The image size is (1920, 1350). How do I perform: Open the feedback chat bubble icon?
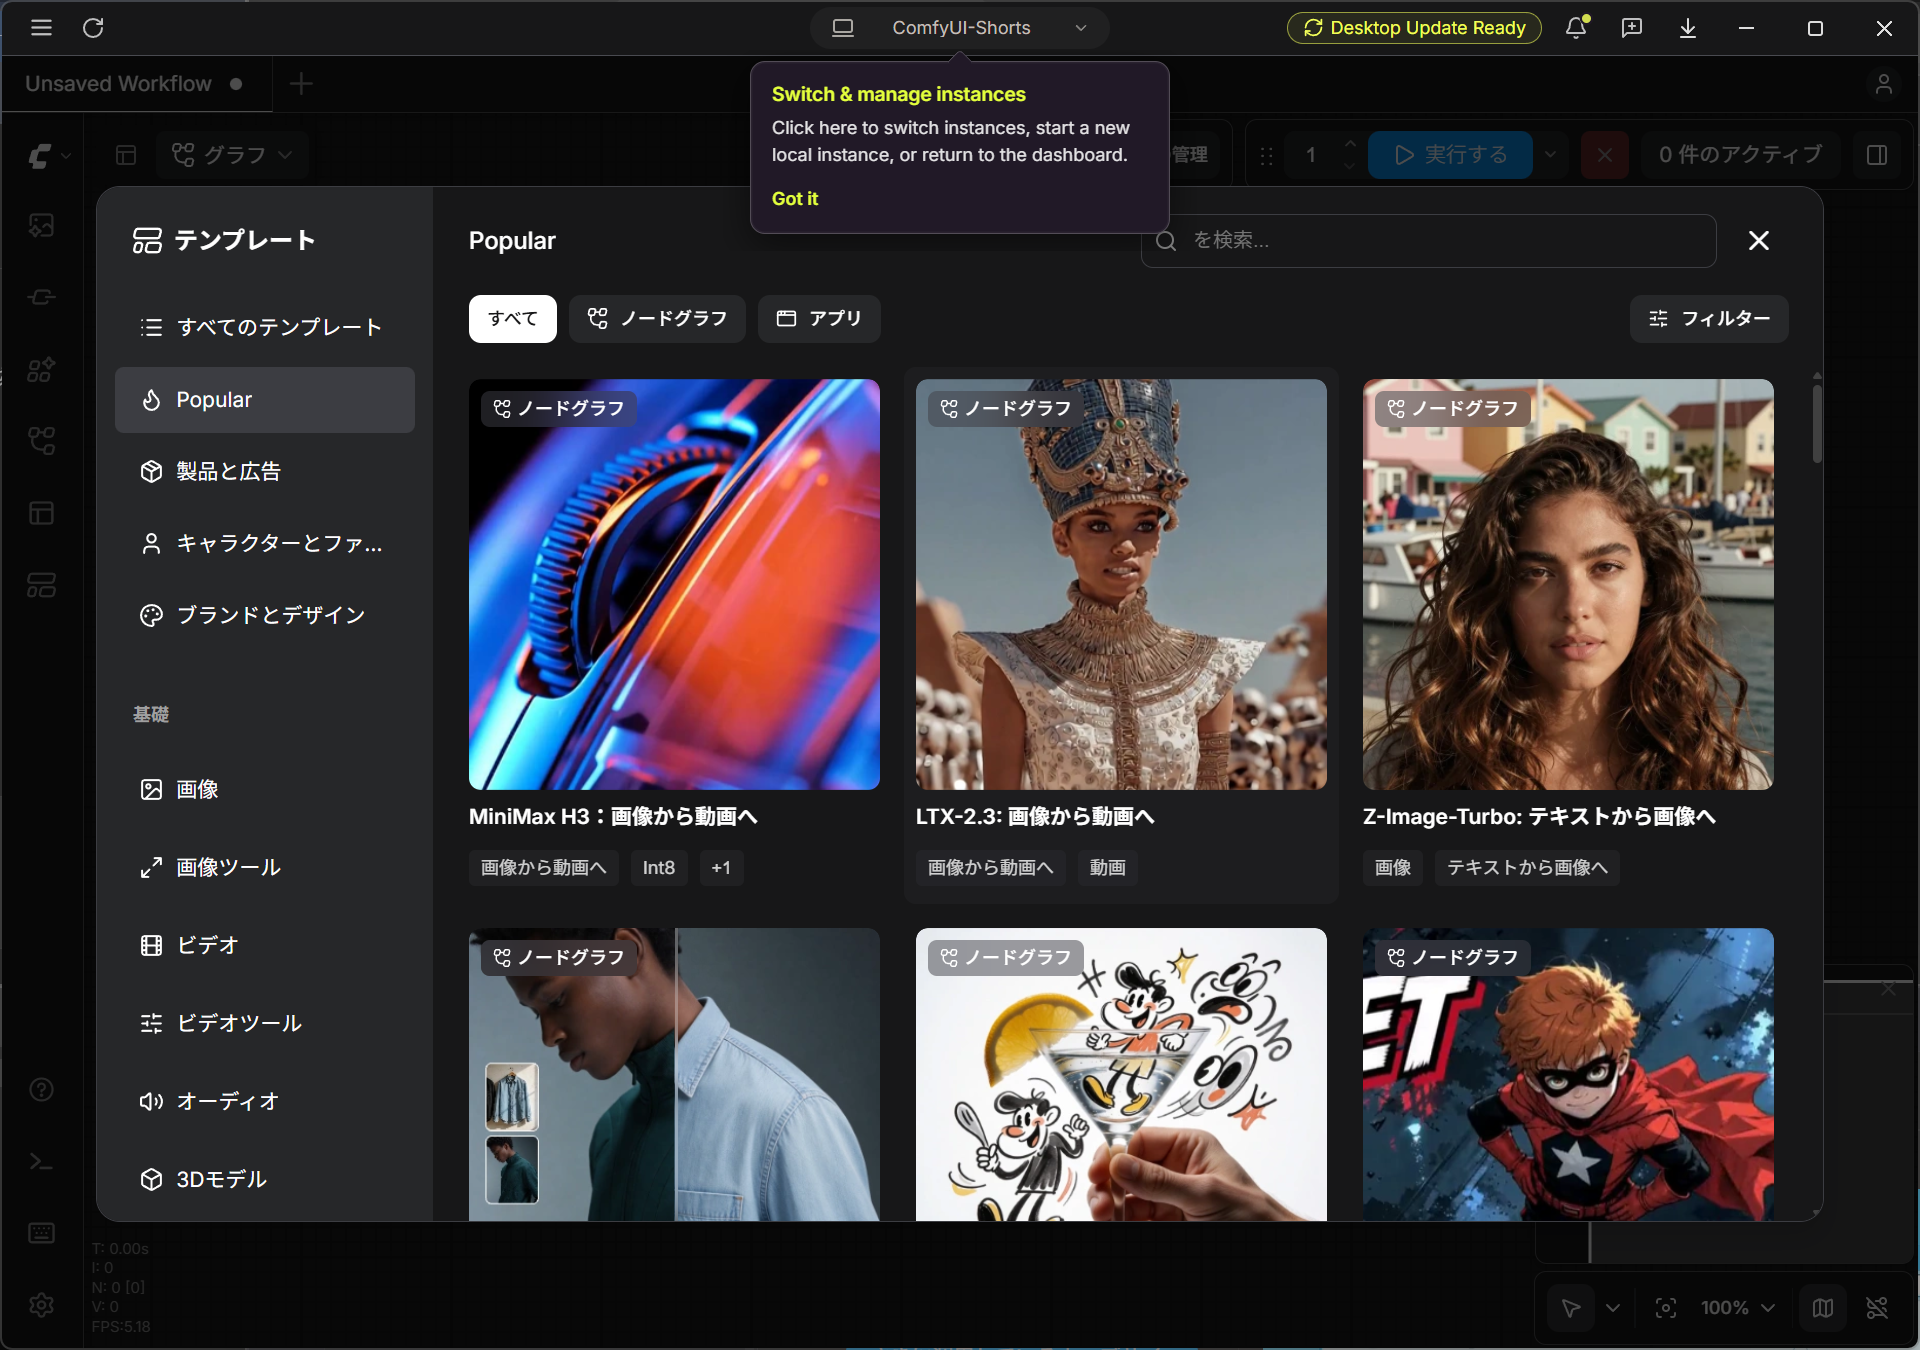coord(1632,28)
